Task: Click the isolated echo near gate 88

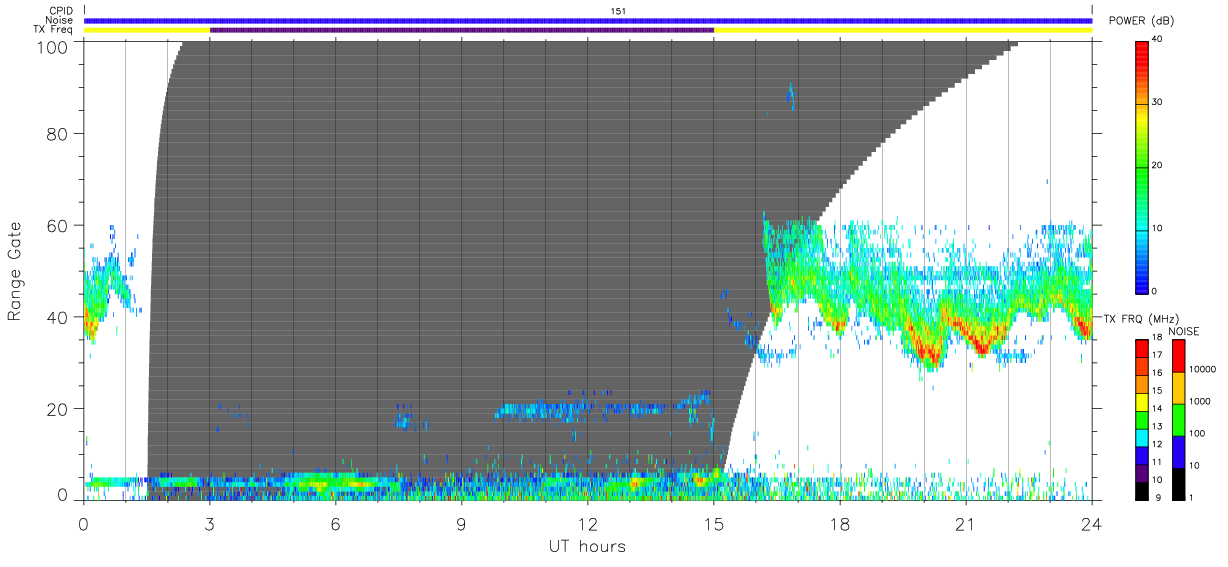Action: pyautogui.click(x=791, y=97)
